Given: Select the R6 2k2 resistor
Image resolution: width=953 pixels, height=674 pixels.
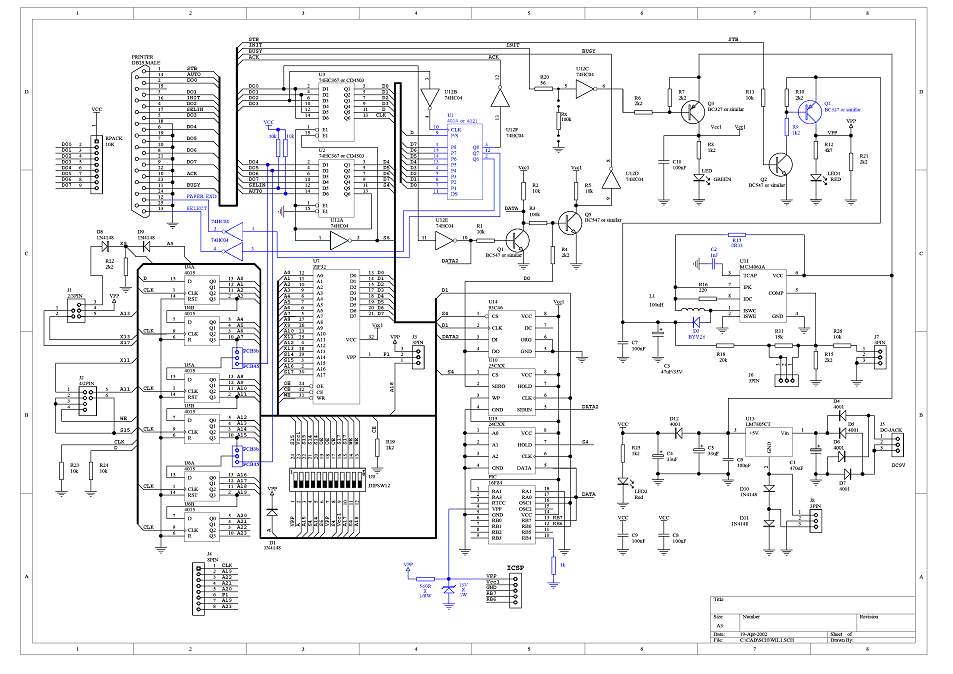Looking at the screenshot, I should point(644,112).
